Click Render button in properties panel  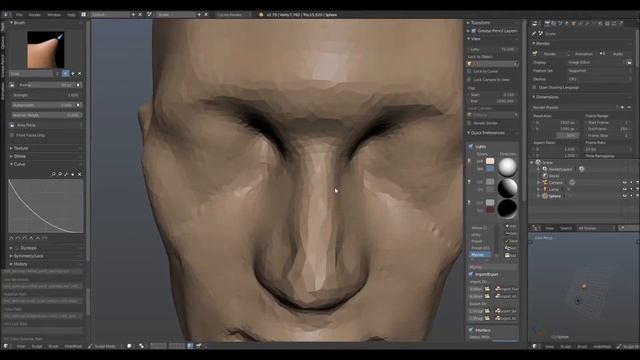point(549,53)
